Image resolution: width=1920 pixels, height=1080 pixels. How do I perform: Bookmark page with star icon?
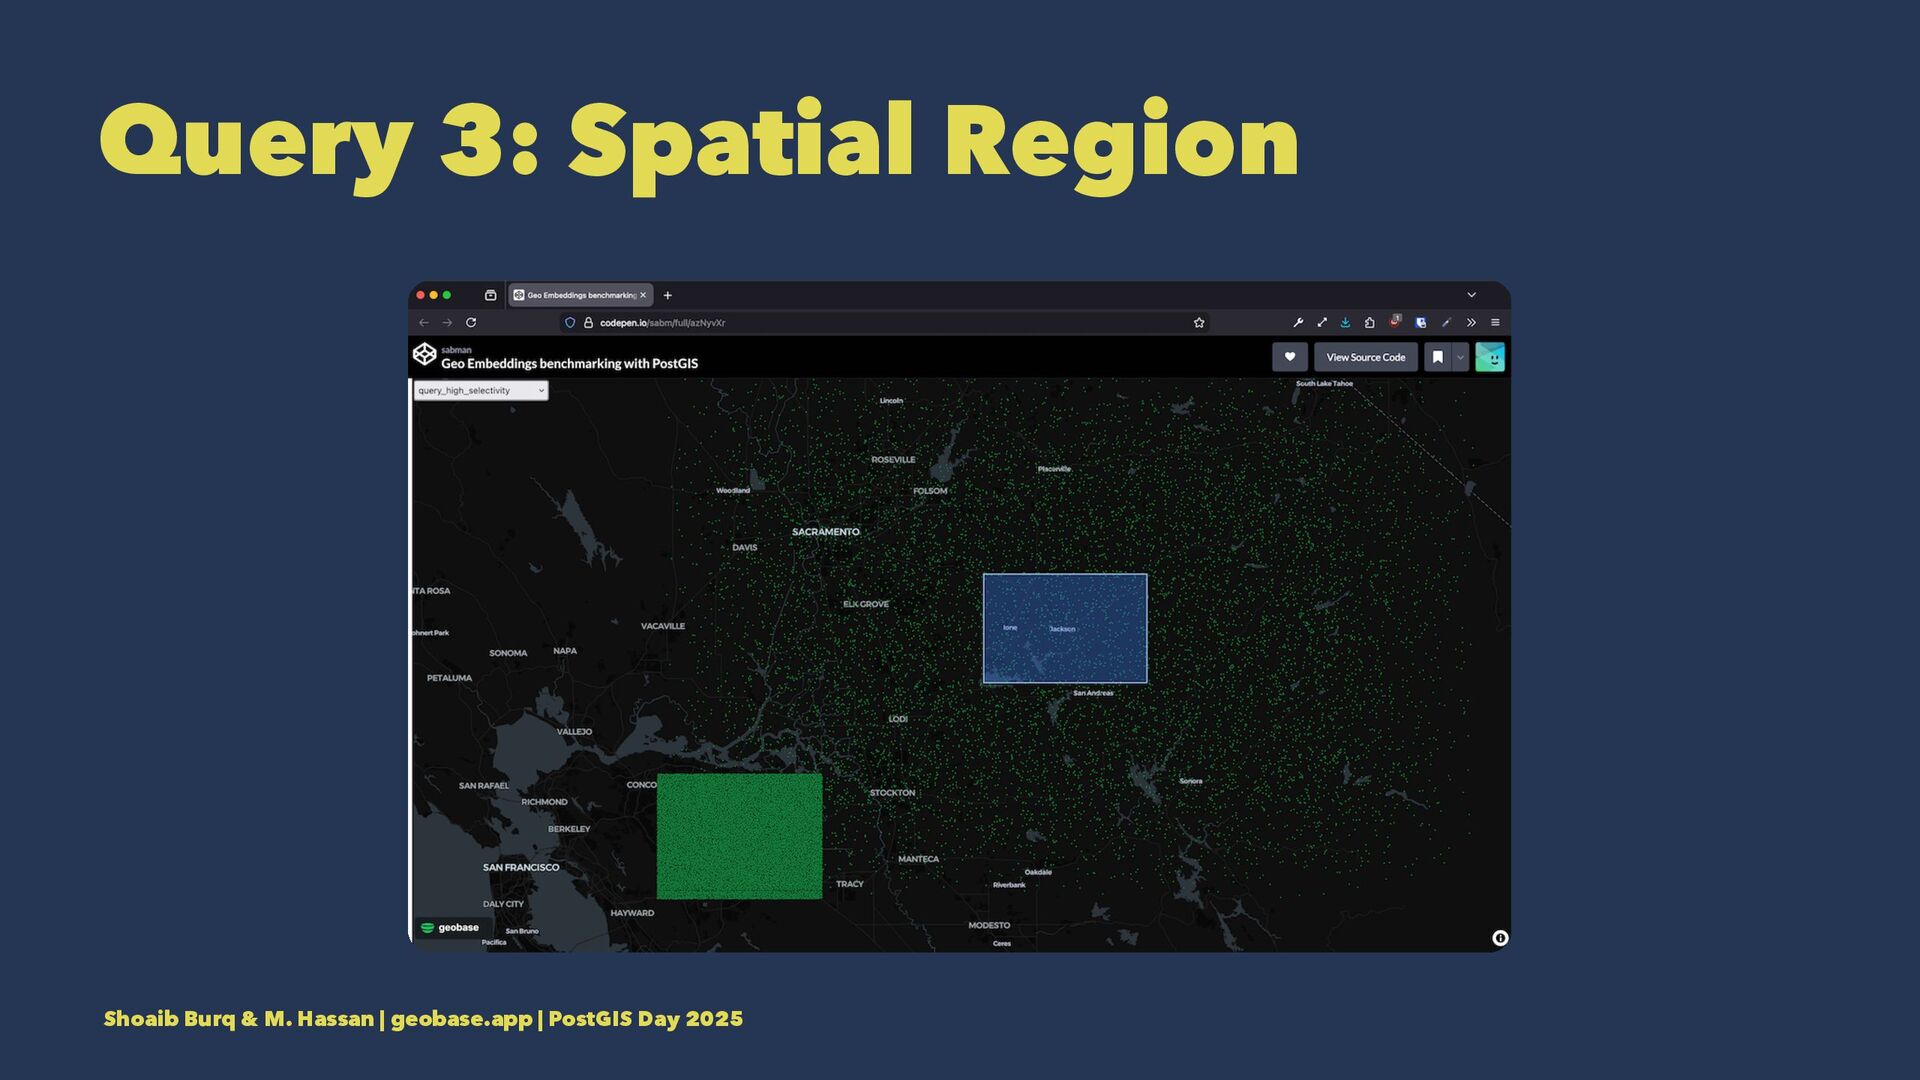[x=1198, y=323]
